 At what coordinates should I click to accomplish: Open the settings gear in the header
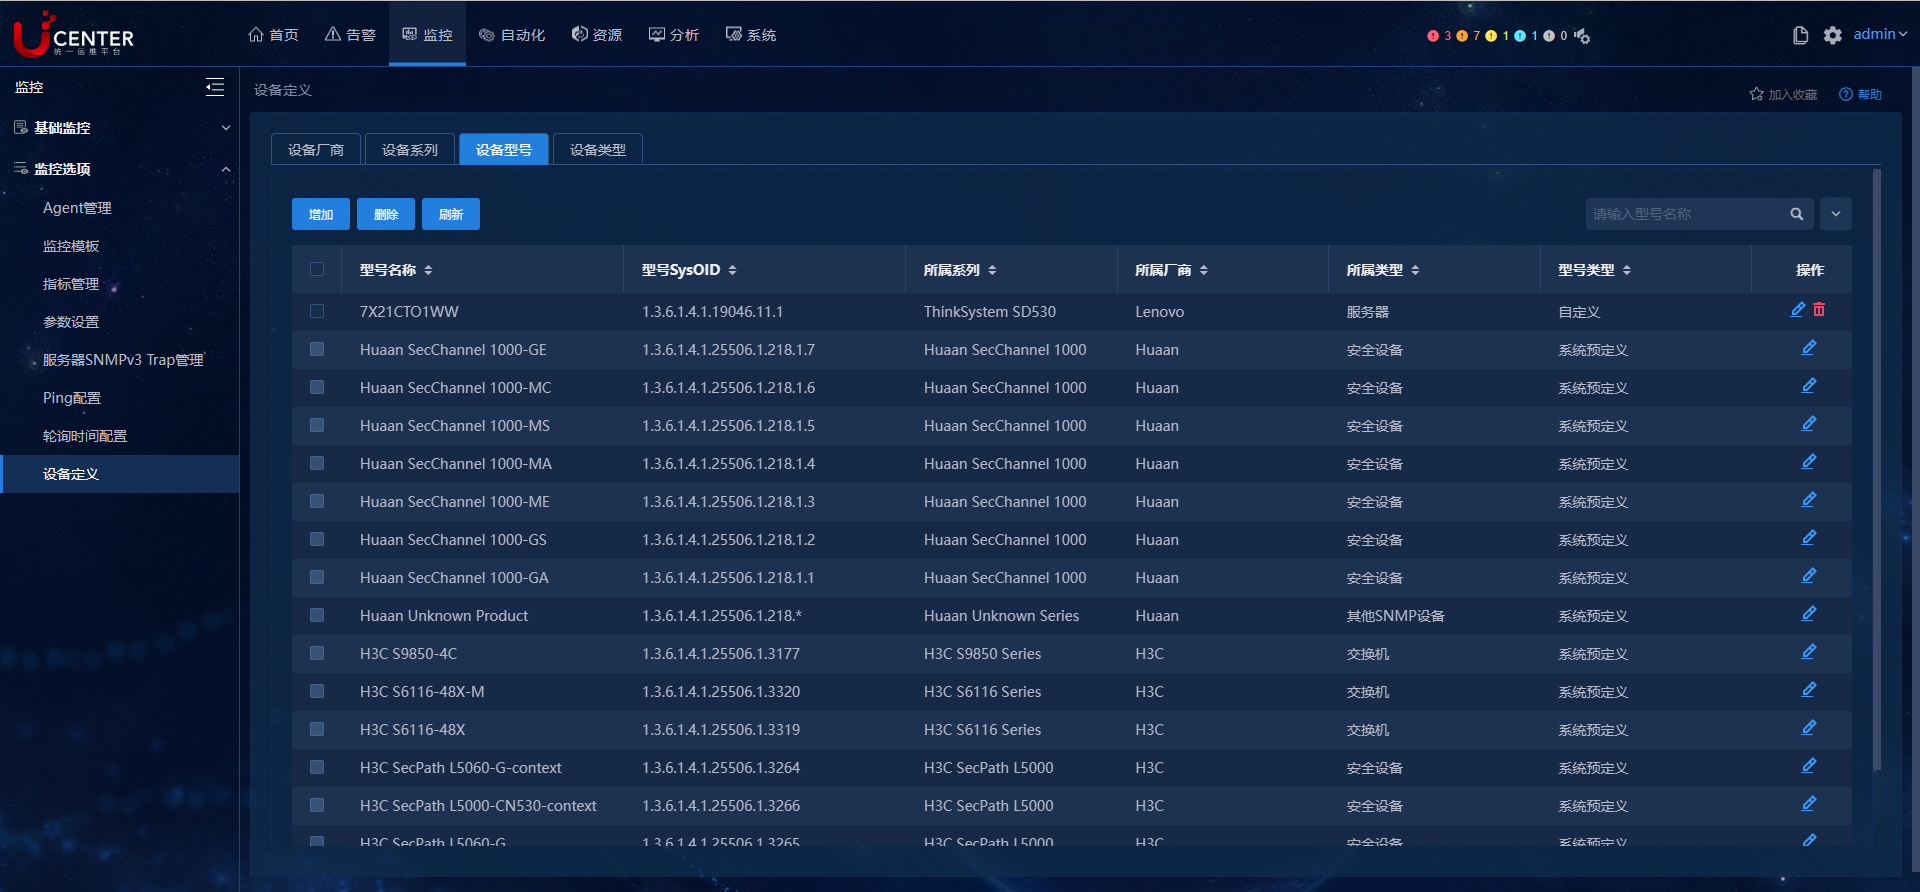click(1832, 35)
